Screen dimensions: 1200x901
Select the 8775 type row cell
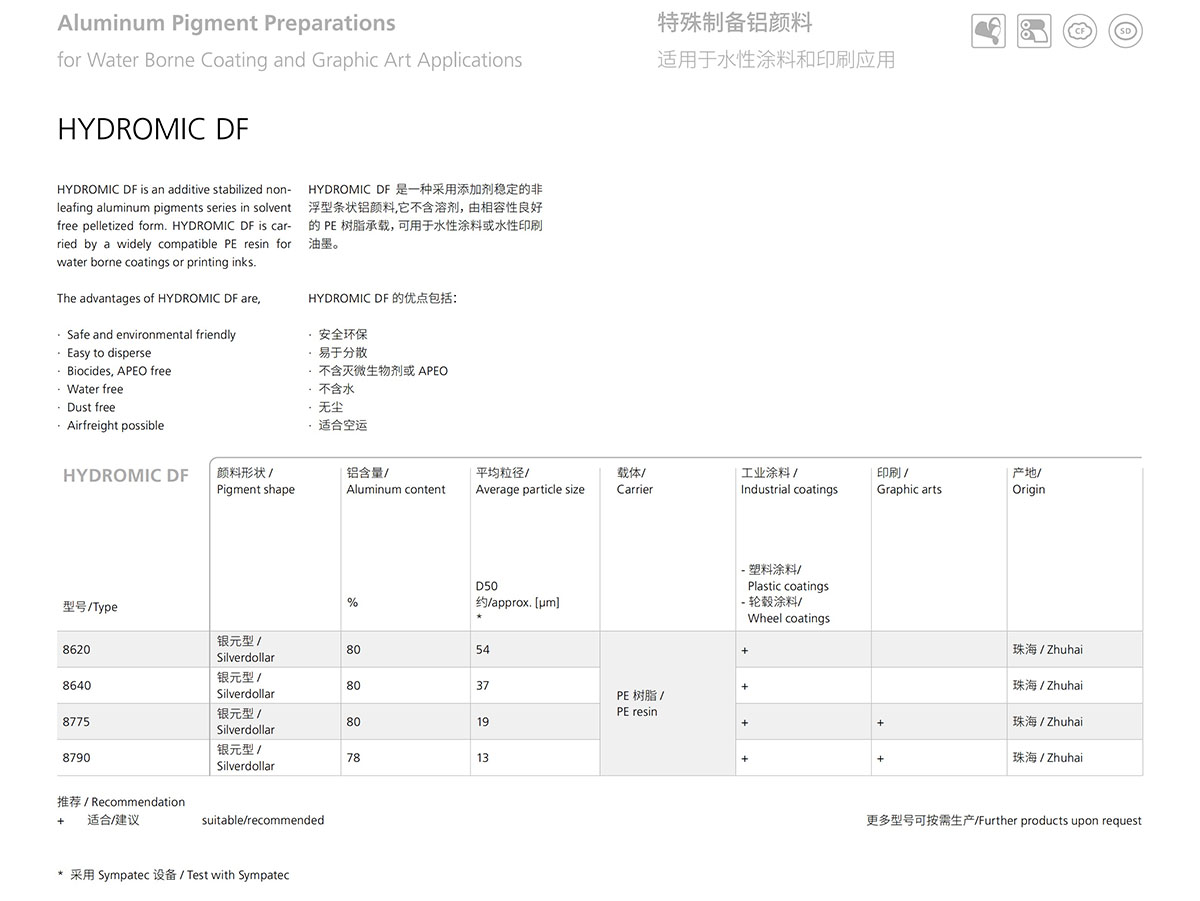77,722
